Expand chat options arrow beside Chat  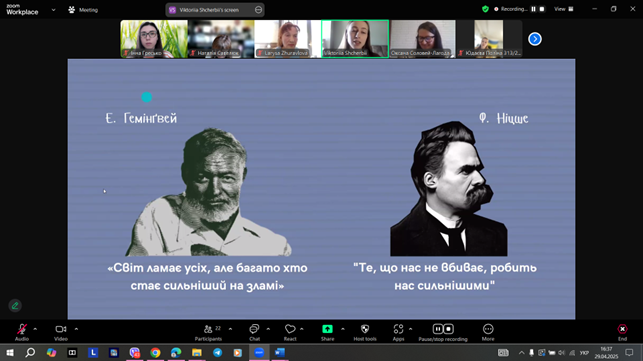(x=268, y=329)
